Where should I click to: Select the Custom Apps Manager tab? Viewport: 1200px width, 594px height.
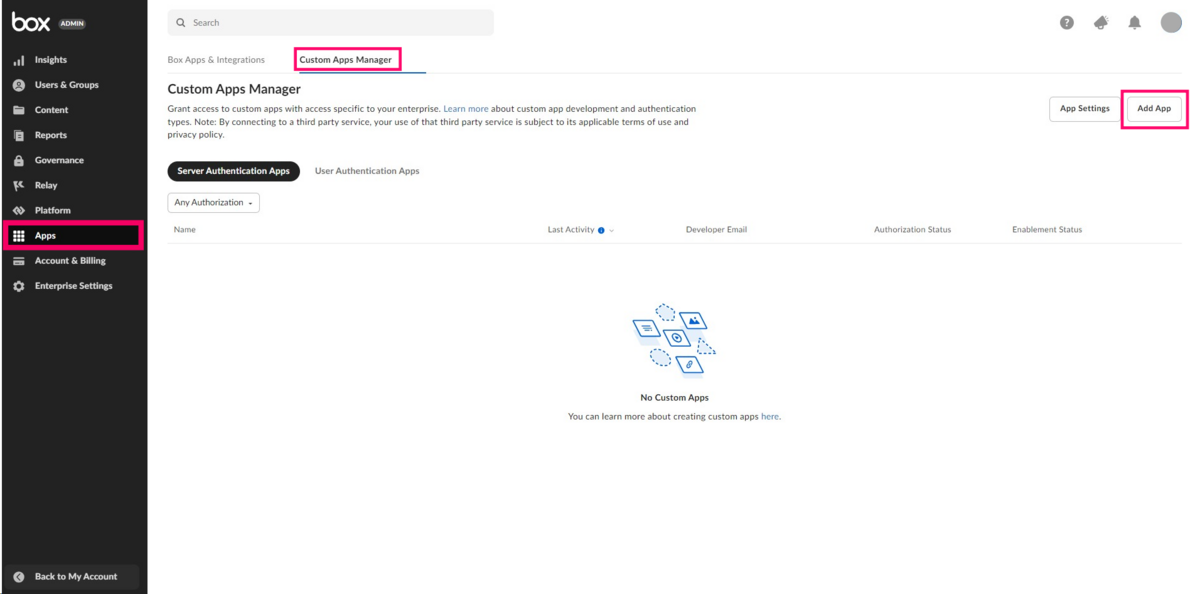pos(346,60)
